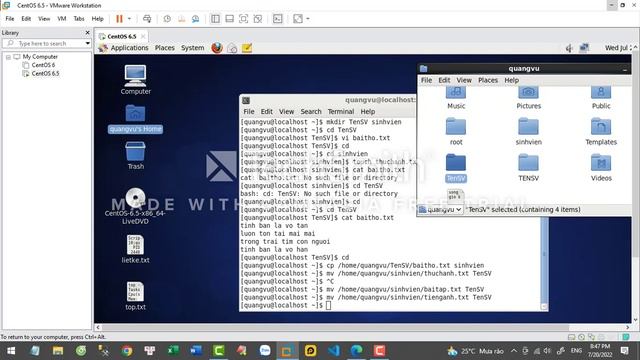
Task: Click the take snapshot clock icon
Action: [x=167, y=19]
